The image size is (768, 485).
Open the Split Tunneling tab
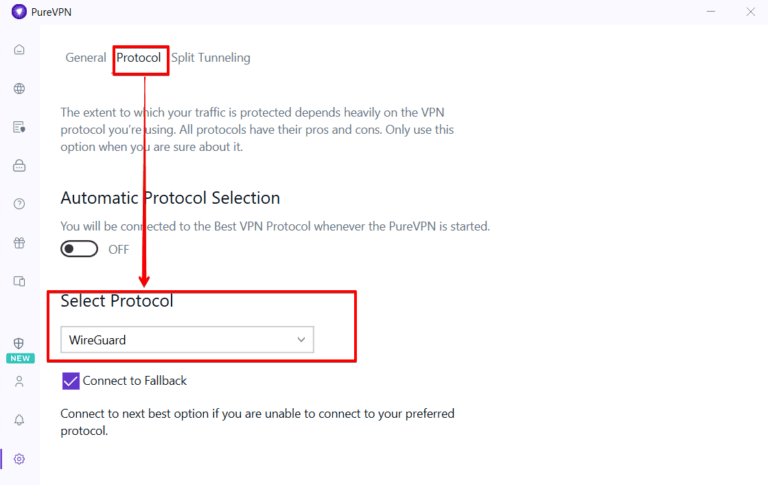coord(211,58)
